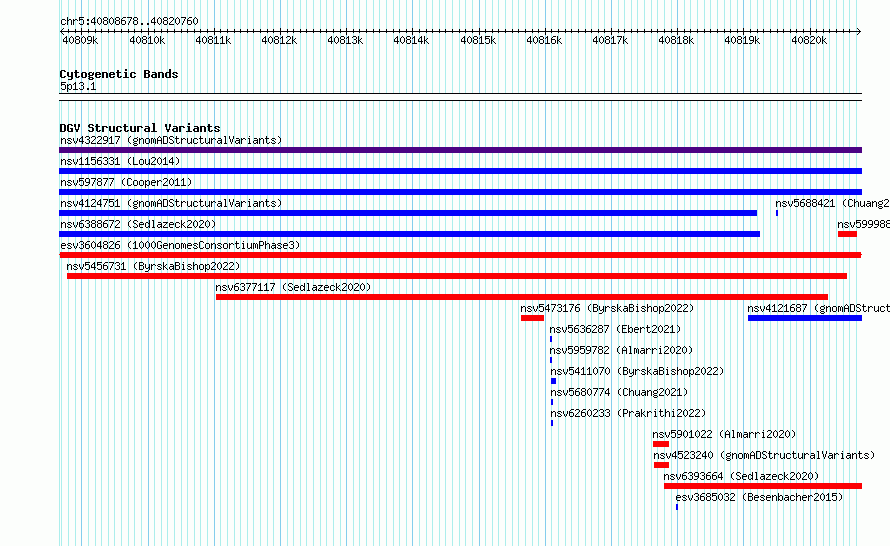Click the red bar under nsv5901022

point(661,444)
